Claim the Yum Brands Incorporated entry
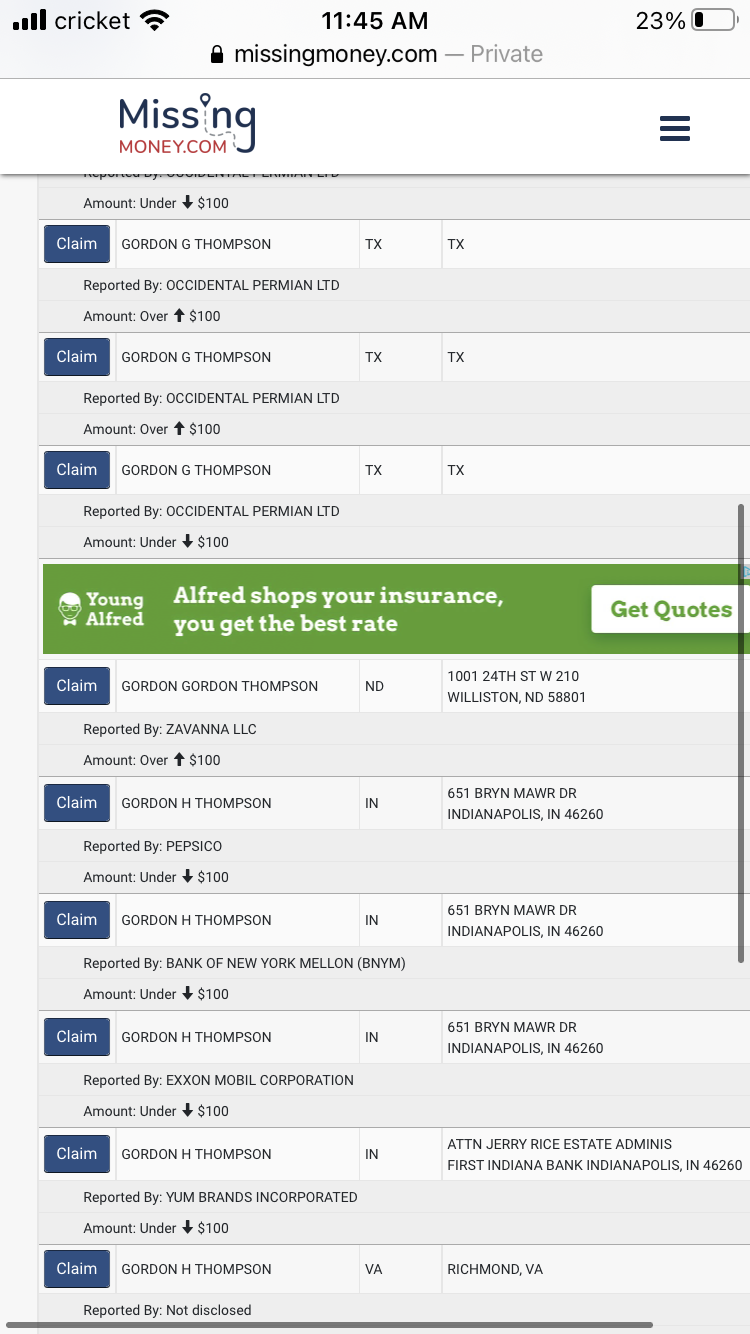Viewport: 750px width, 1334px height. click(x=77, y=1154)
